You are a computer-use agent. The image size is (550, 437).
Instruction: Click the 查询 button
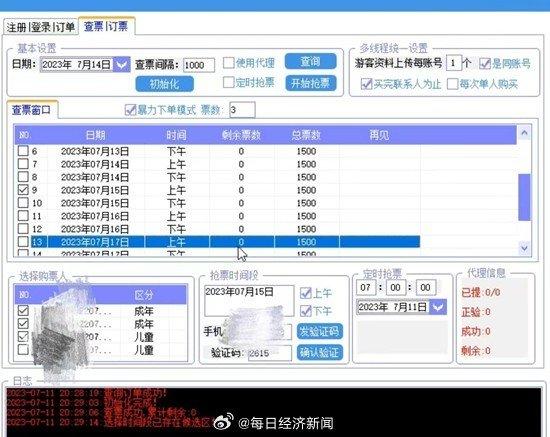point(310,61)
